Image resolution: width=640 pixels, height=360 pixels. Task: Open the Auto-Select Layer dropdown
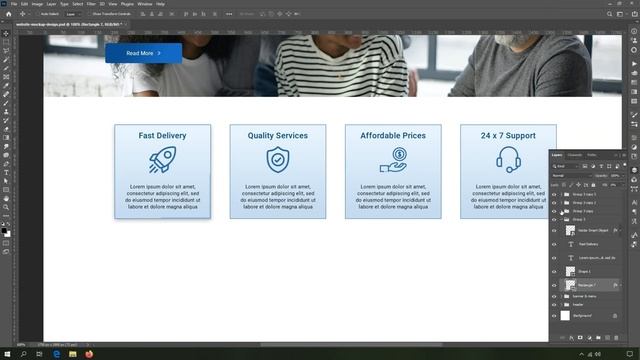[x=73, y=14]
